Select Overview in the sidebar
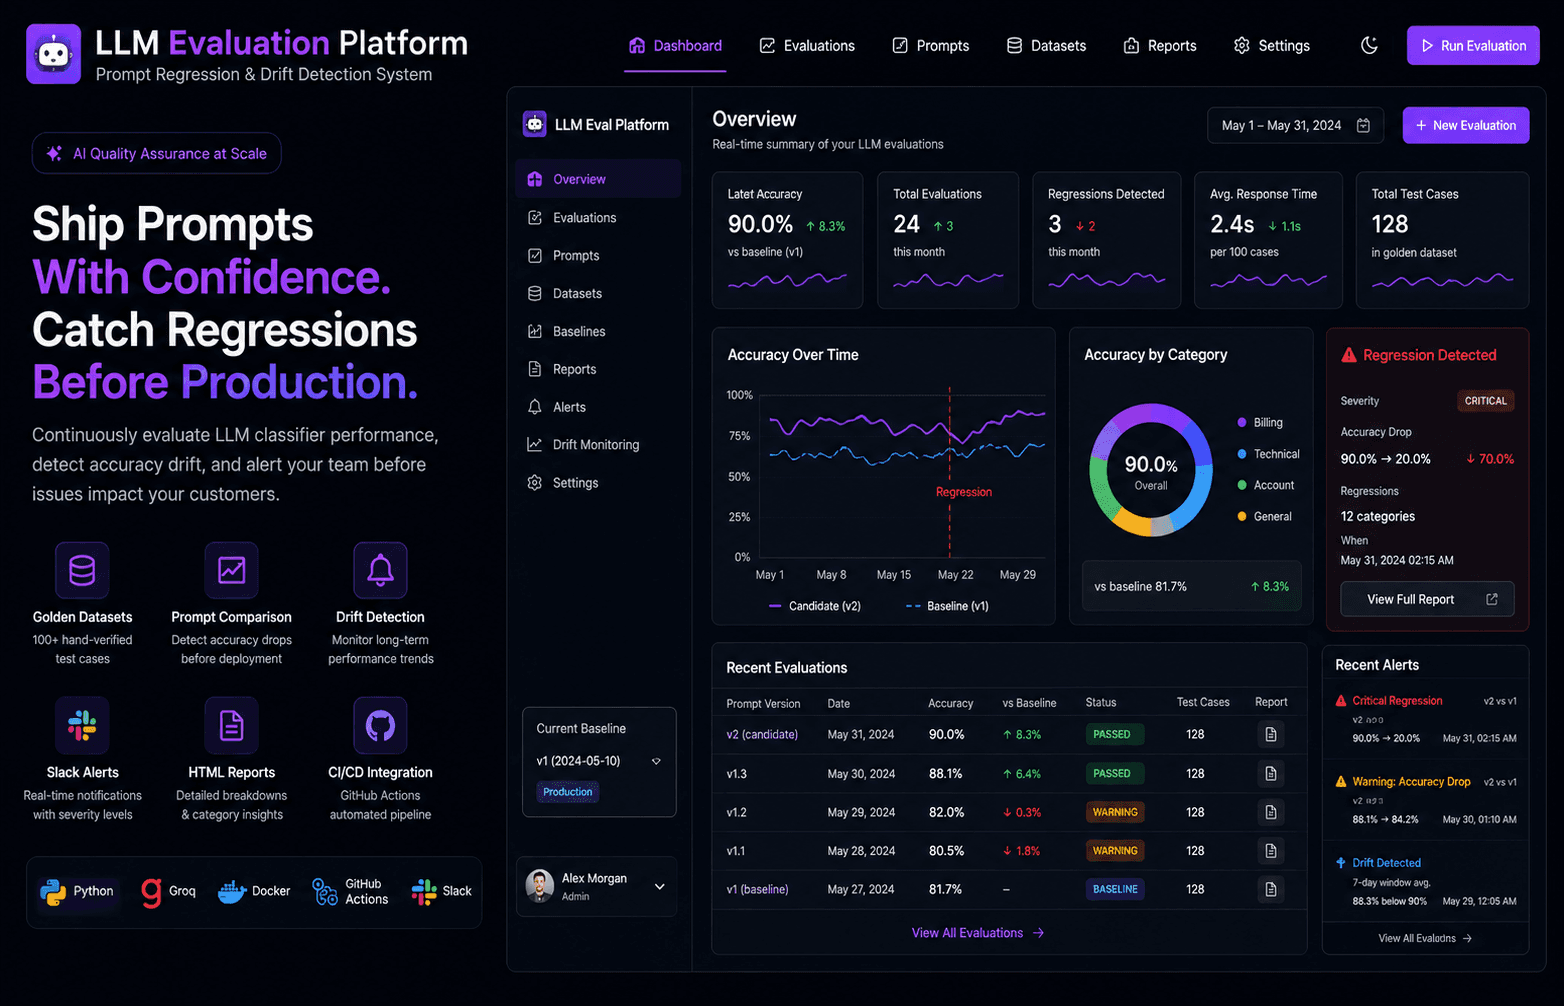The image size is (1564, 1006). click(598, 179)
